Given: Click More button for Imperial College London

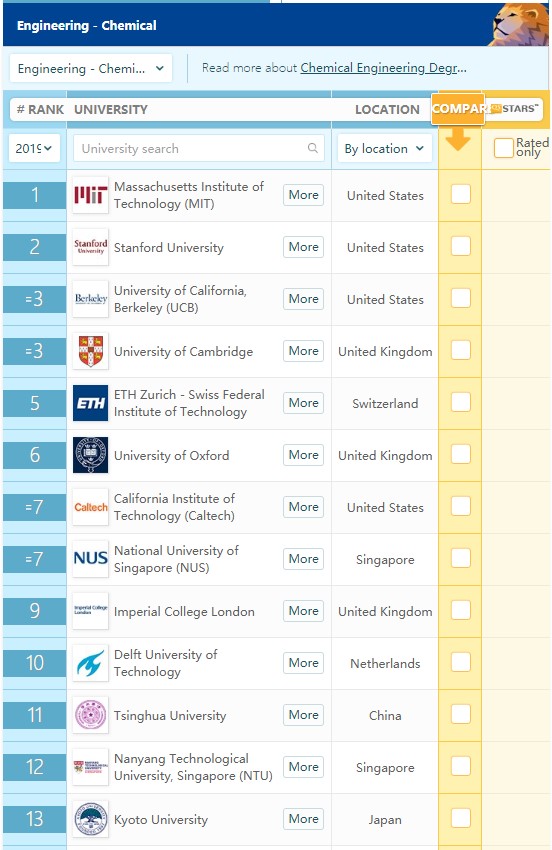Looking at the screenshot, I should (303, 611).
